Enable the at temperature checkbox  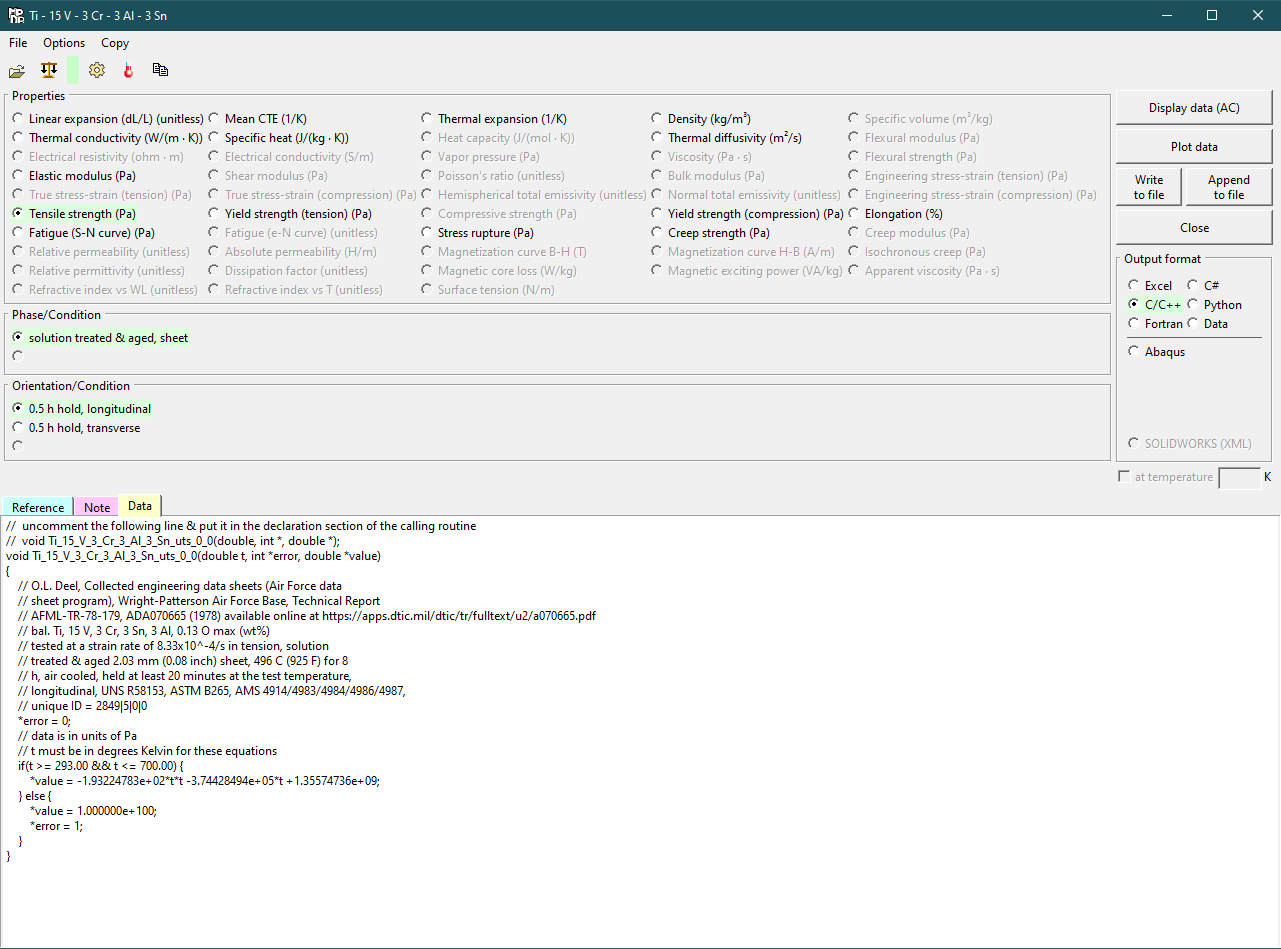1124,477
